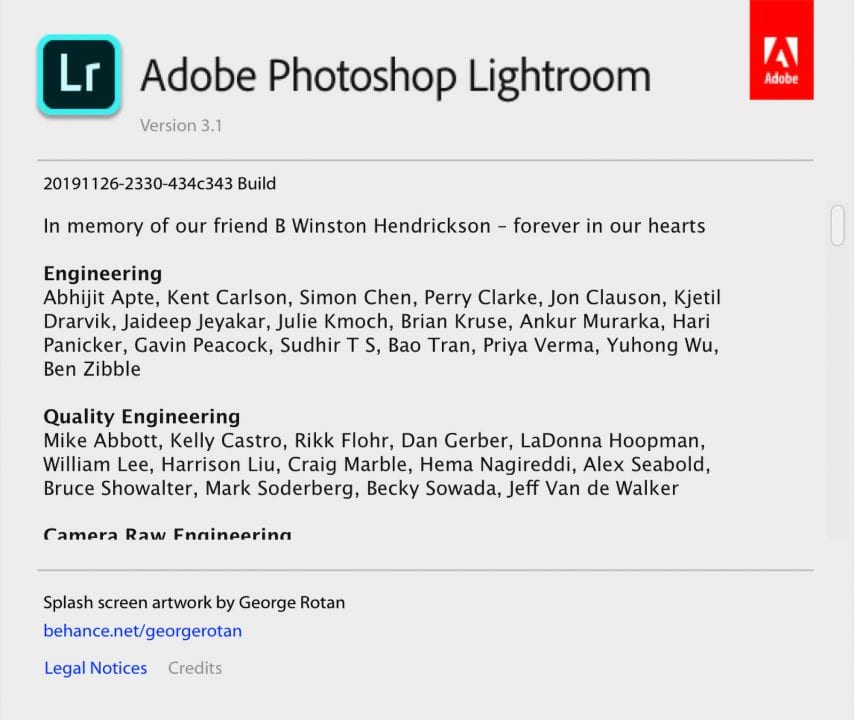854x720 pixels.
Task: Click the Lightroom Lr app icon
Action: coord(79,76)
